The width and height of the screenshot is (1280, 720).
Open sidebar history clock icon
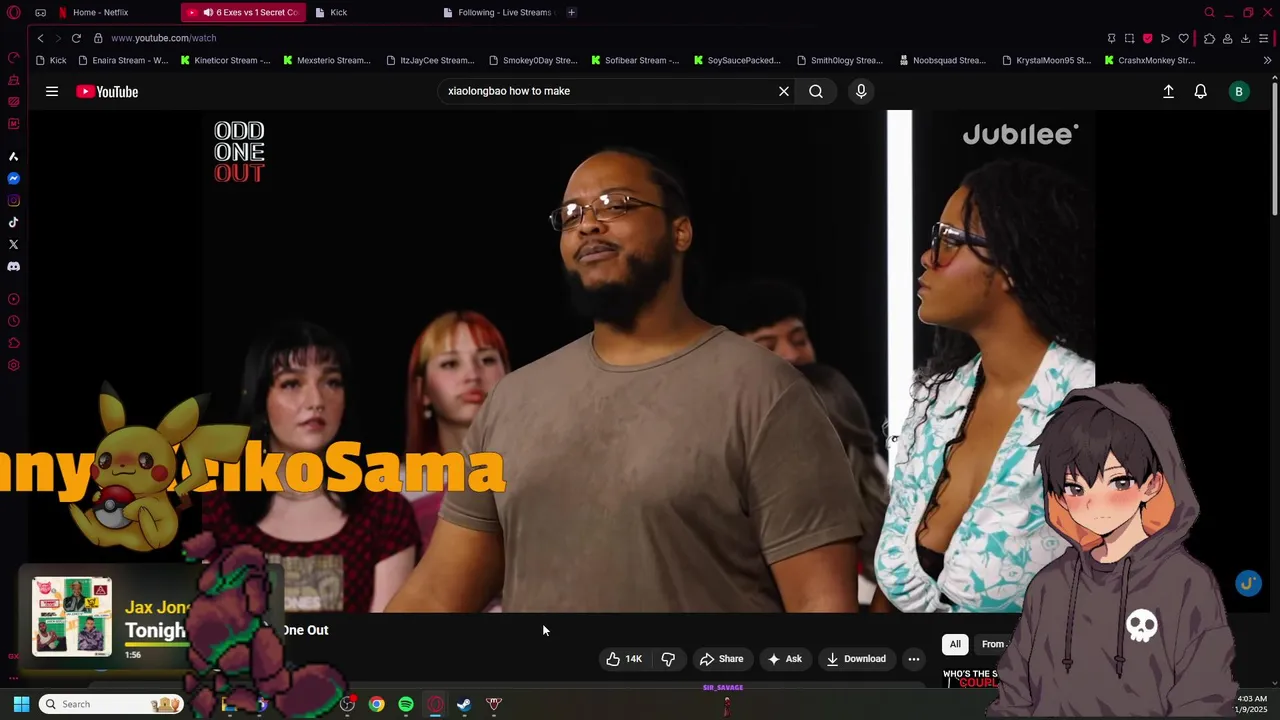click(x=14, y=321)
